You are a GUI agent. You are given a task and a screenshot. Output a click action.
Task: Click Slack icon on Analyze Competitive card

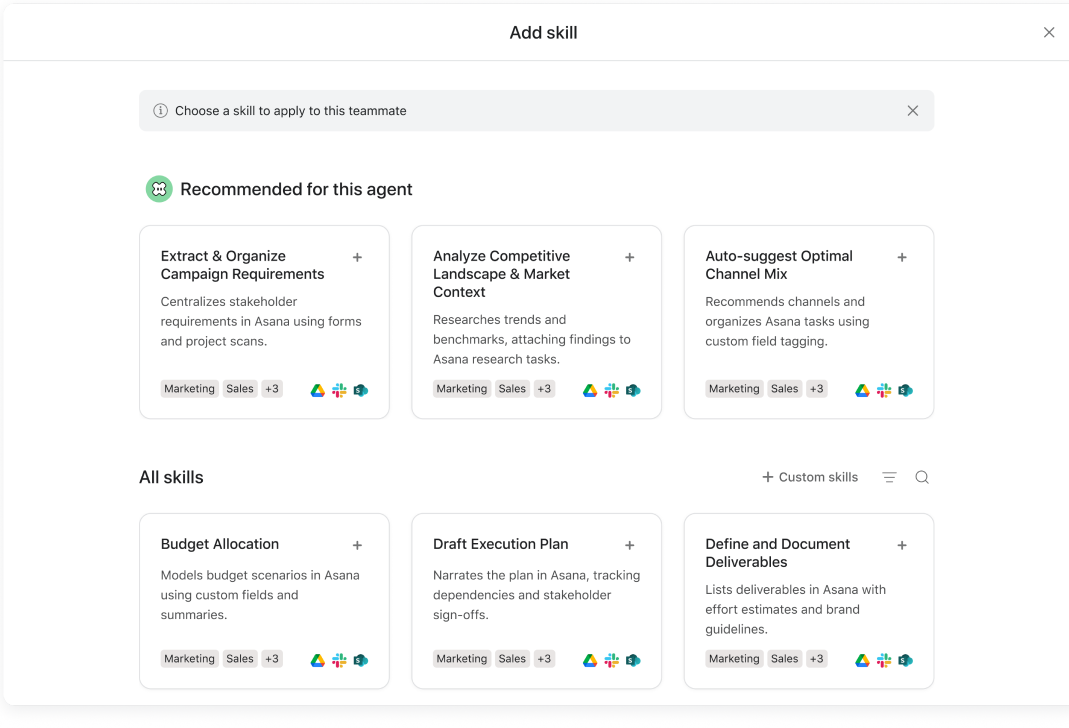coord(612,390)
